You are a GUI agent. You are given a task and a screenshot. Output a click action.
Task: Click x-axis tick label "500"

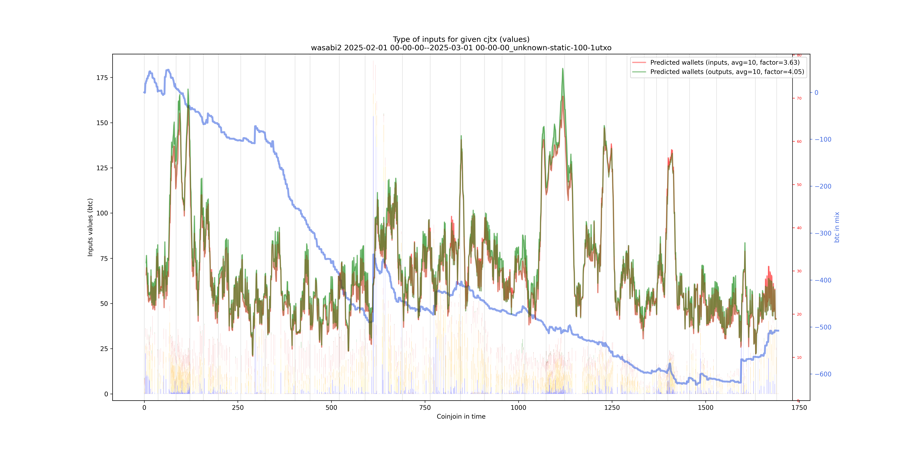coord(331,407)
